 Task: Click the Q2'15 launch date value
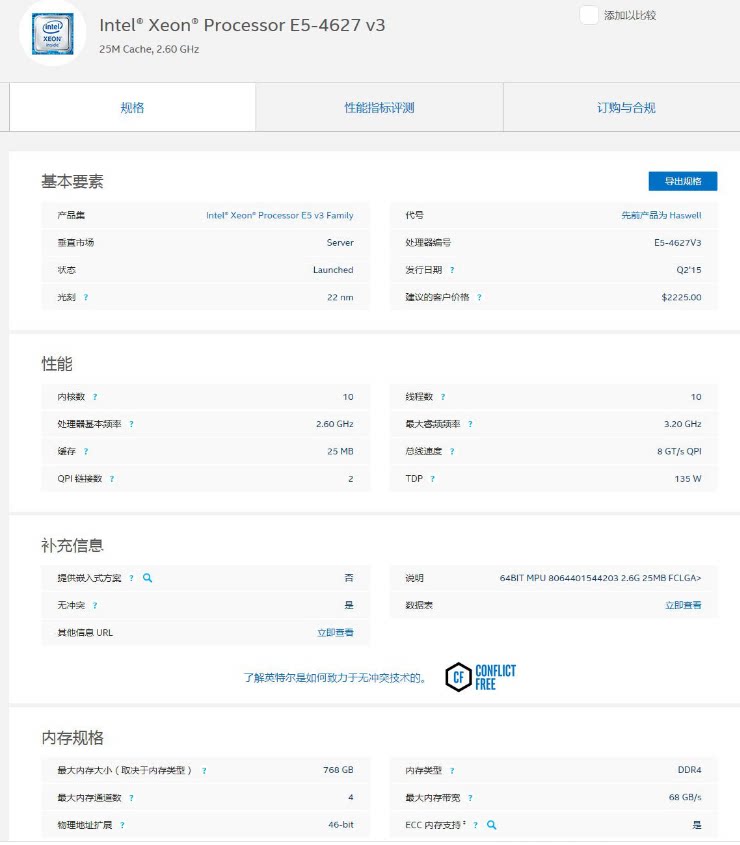[689, 269]
